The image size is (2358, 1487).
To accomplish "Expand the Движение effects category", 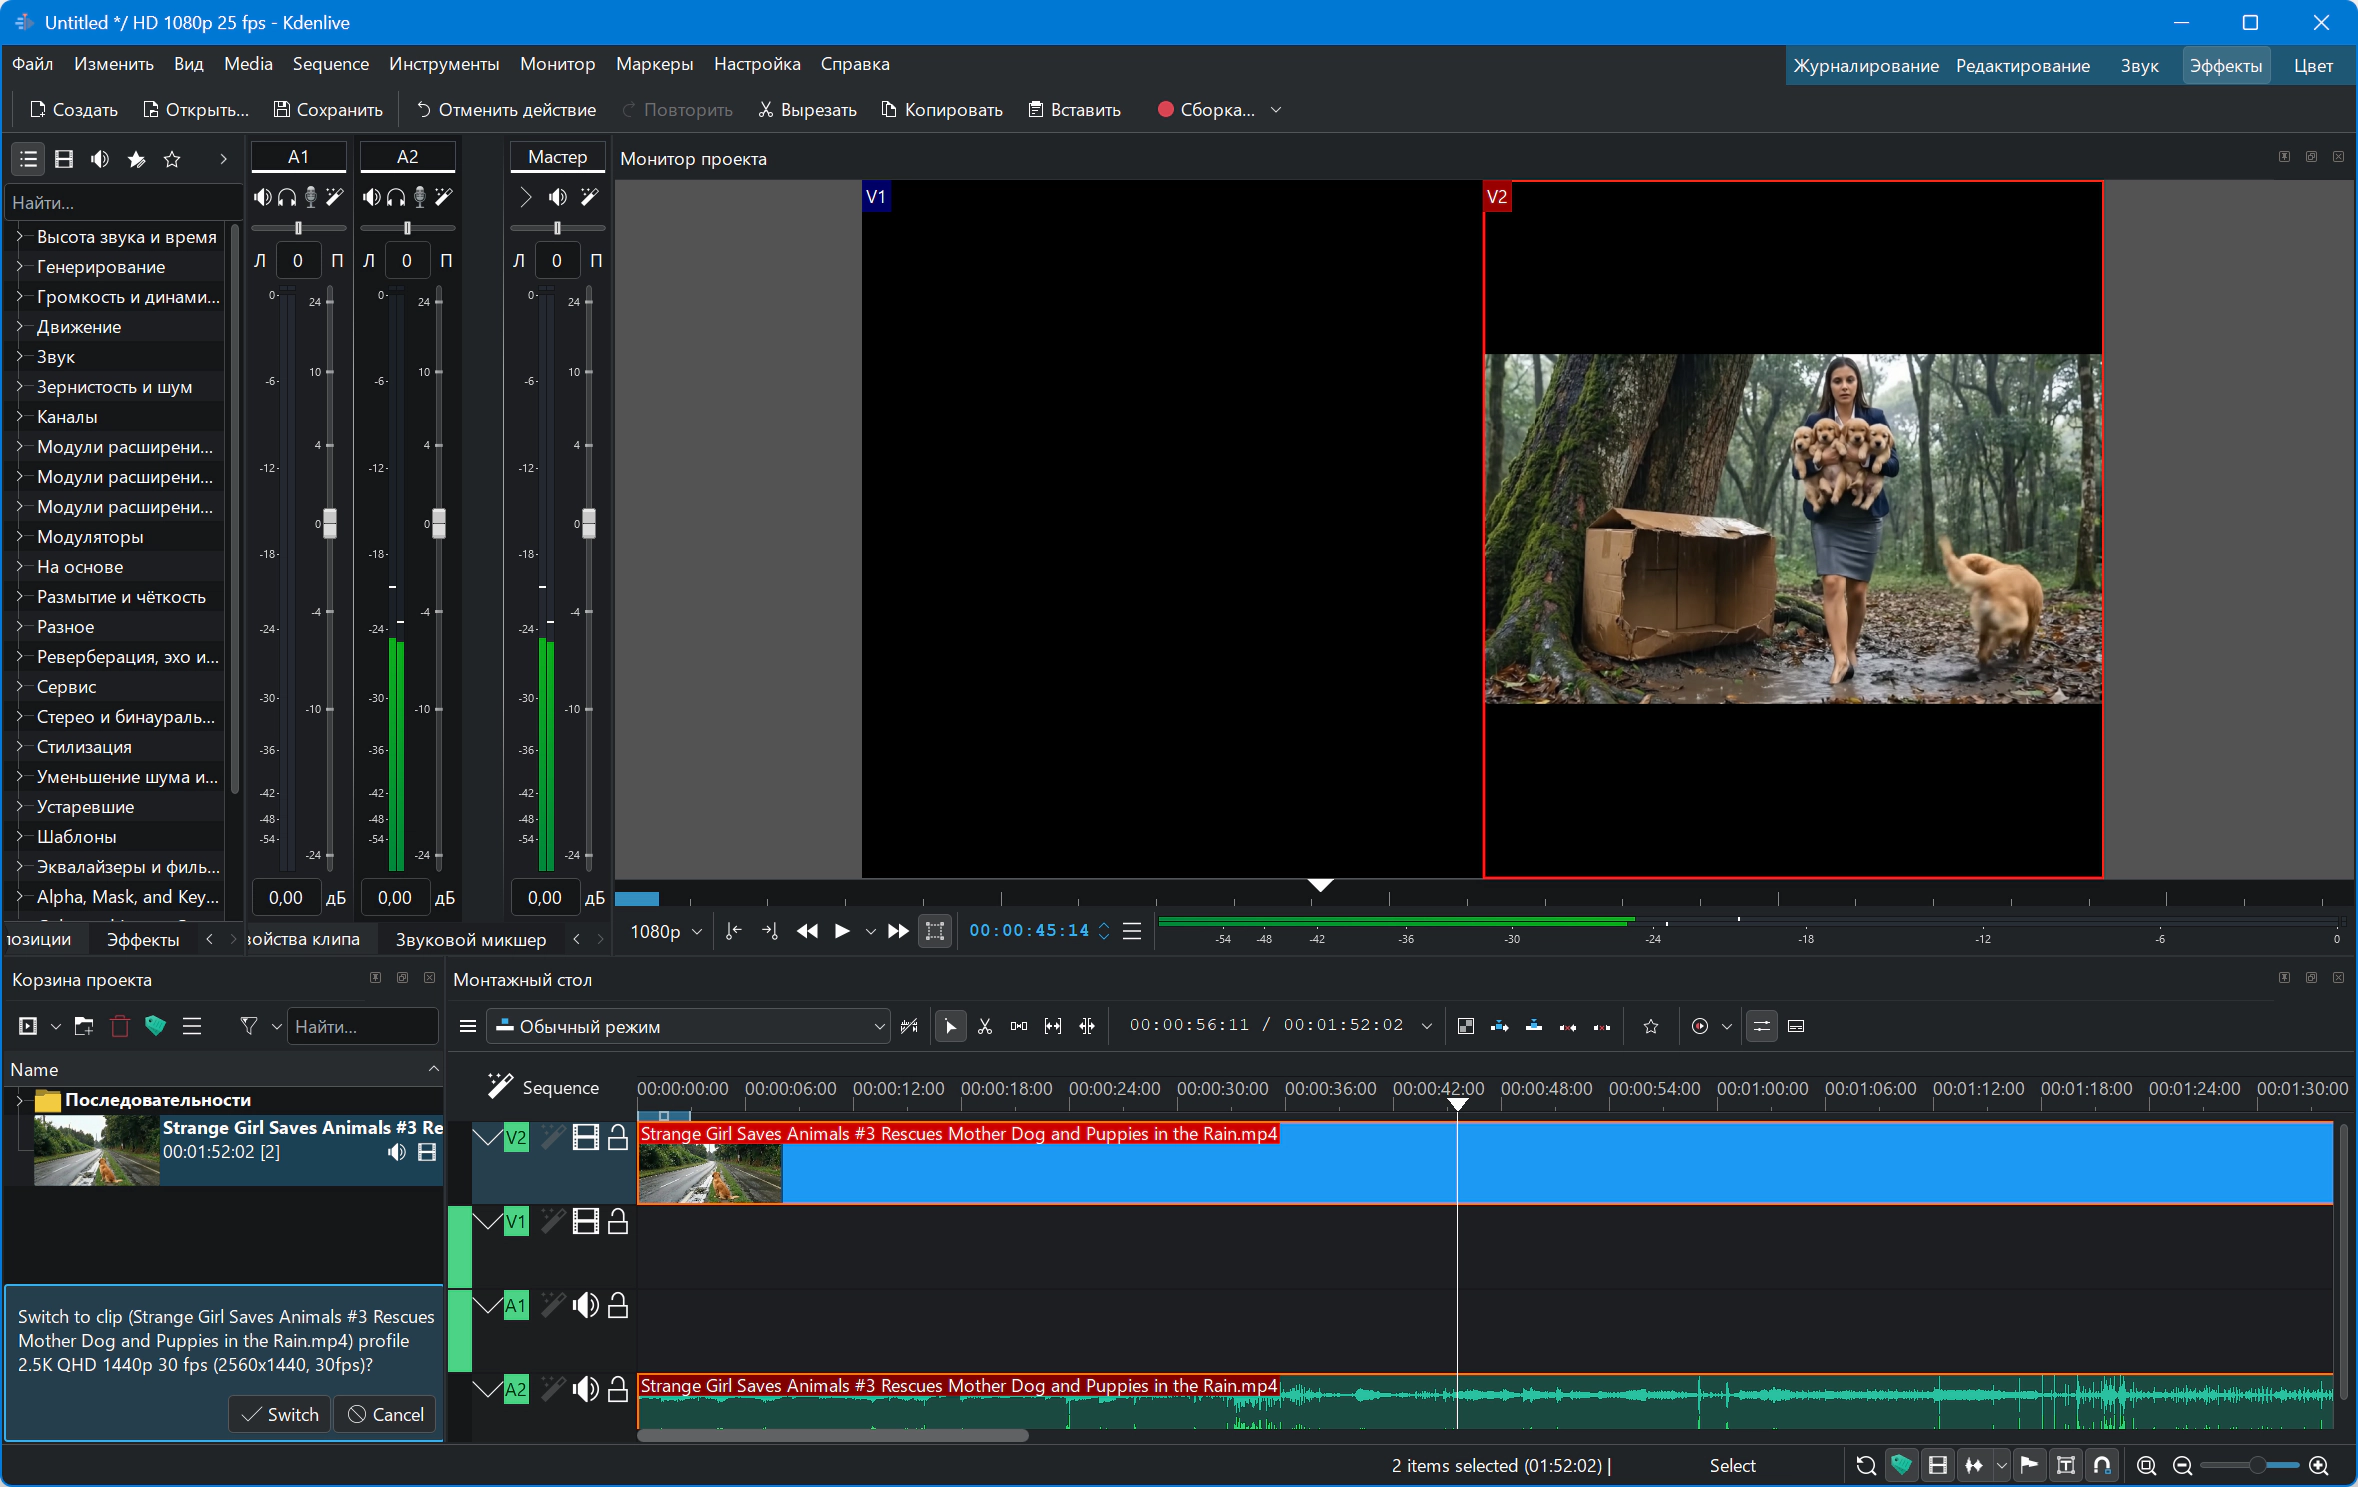I will tap(19, 327).
